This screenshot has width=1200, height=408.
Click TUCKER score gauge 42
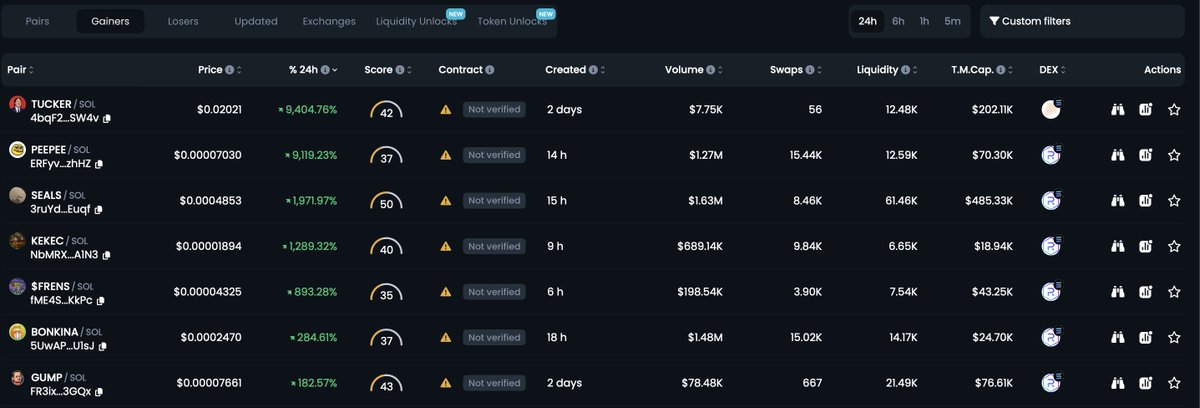tap(386, 112)
